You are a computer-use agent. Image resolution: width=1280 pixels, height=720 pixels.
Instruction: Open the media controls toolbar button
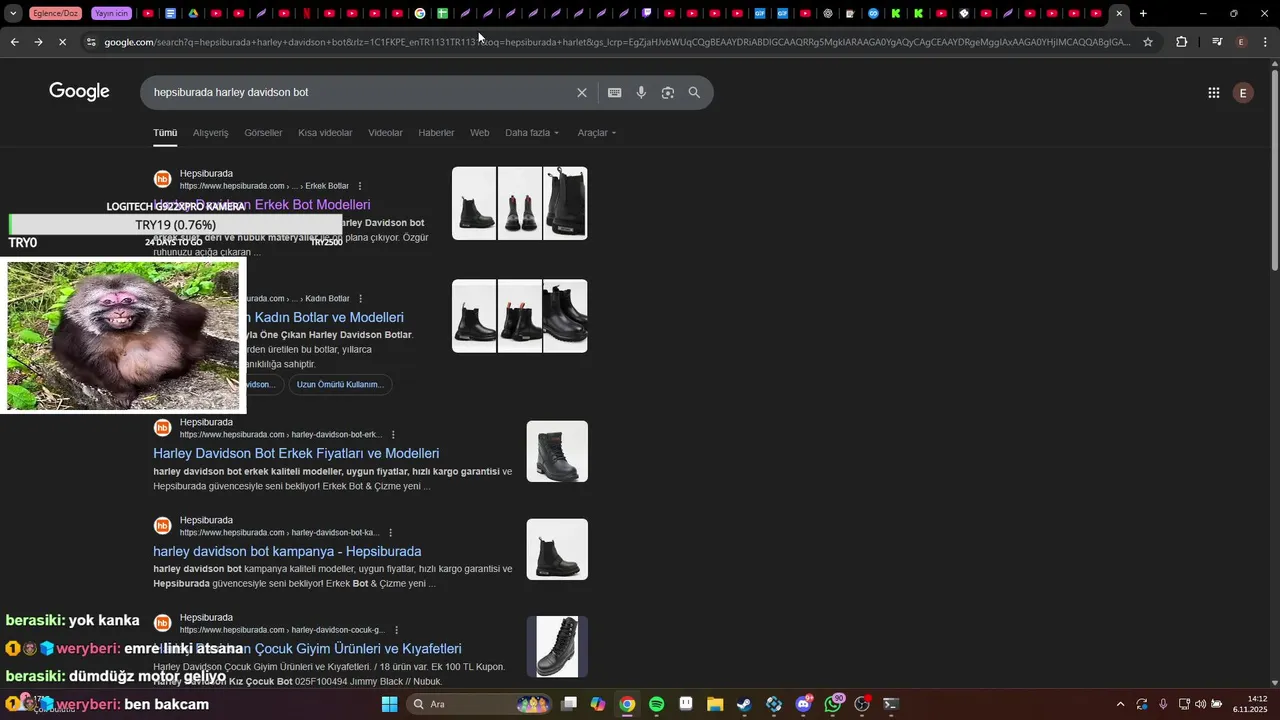tap(1216, 42)
